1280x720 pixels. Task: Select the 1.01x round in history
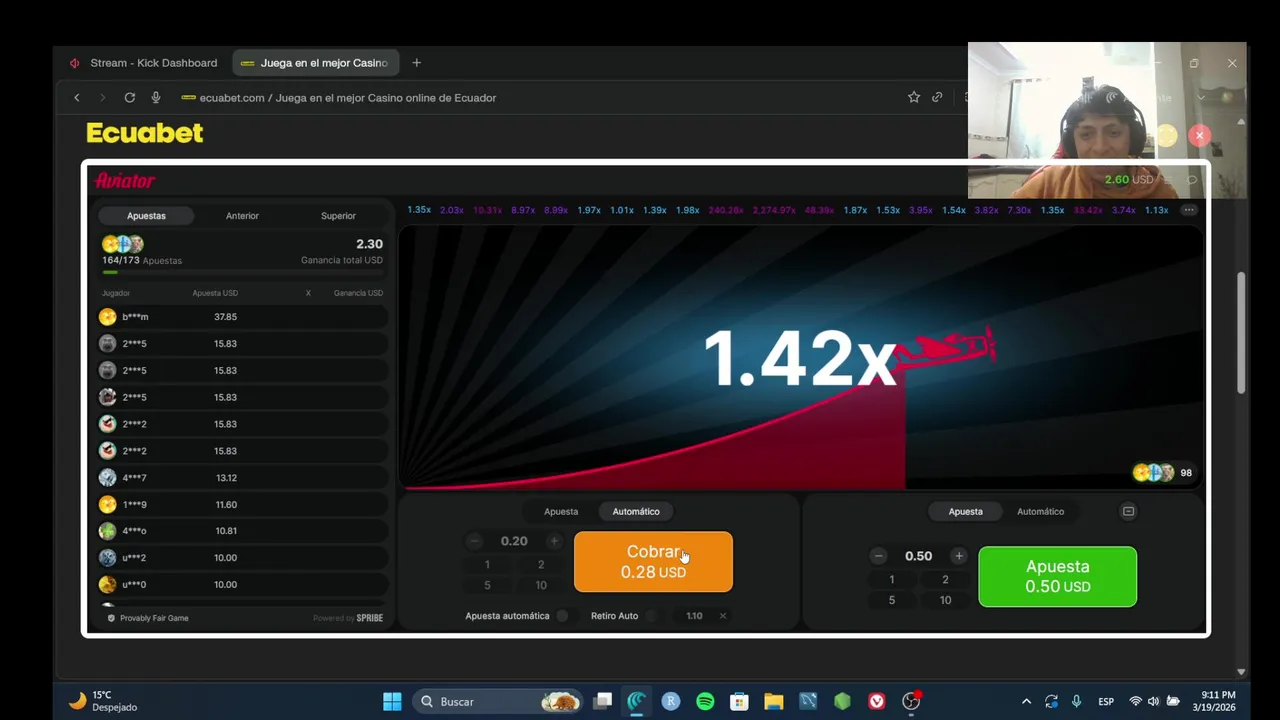[x=621, y=210]
